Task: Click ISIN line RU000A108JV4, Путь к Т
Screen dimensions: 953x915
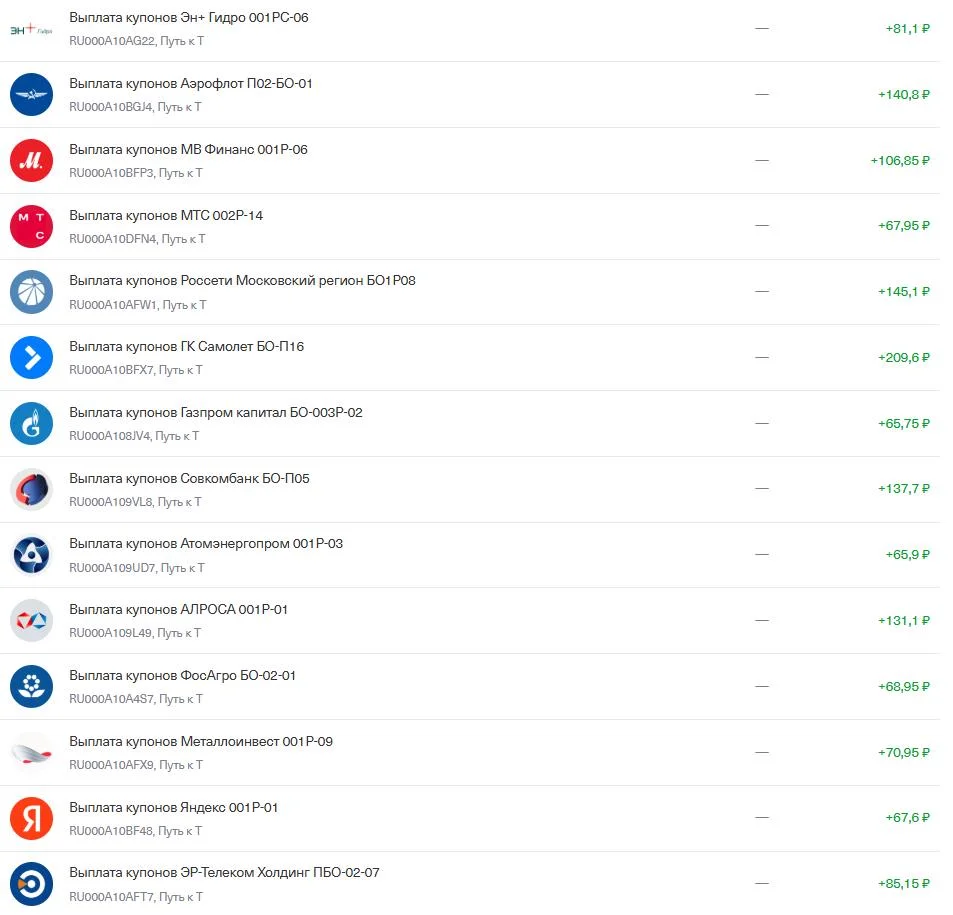Action: [x=134, y=436]
